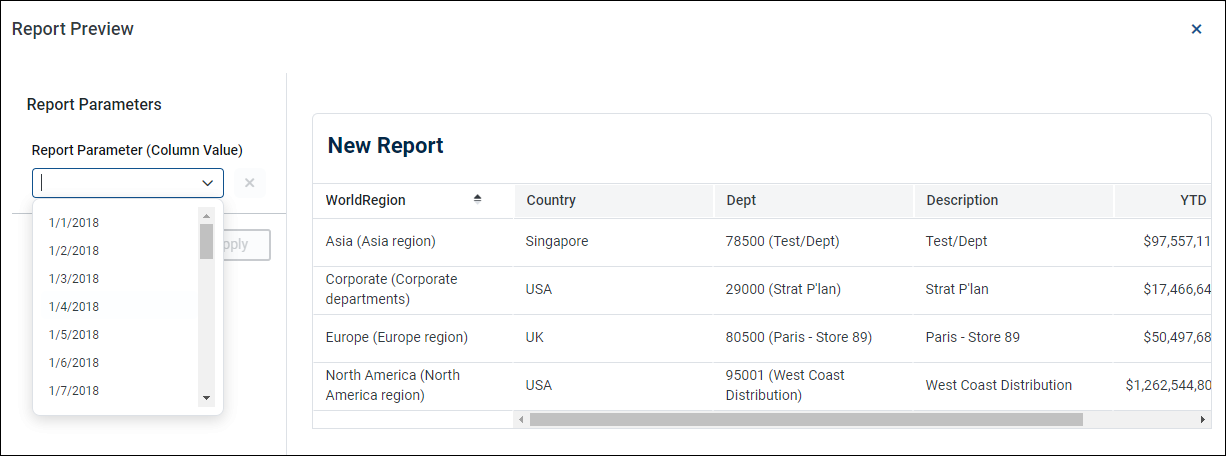The height and width of the screenshot is (456, 1226).
Task: Click the Description column header
Action: [x=962, y=200]
